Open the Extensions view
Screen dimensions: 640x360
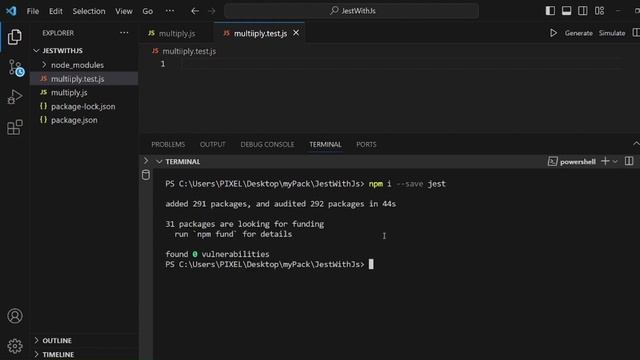(15, 127)
